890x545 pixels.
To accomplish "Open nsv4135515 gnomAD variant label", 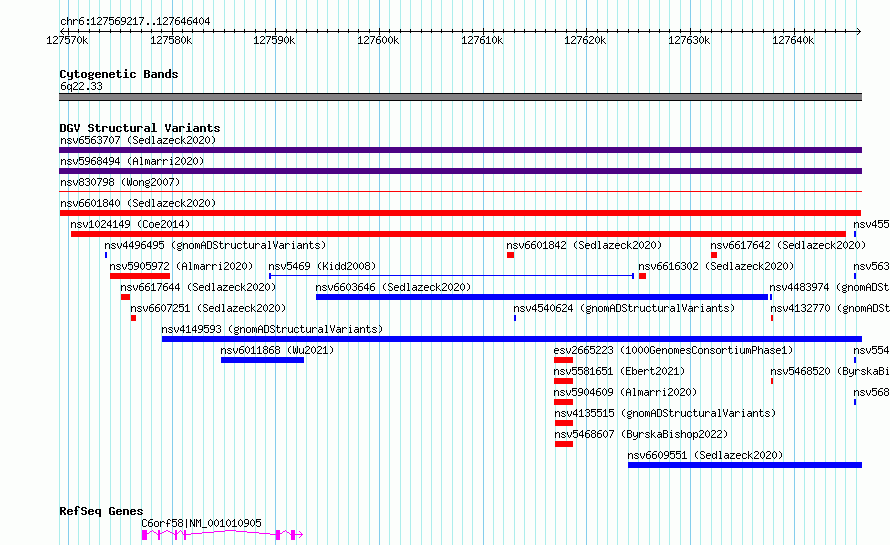I will coord(665,413).
